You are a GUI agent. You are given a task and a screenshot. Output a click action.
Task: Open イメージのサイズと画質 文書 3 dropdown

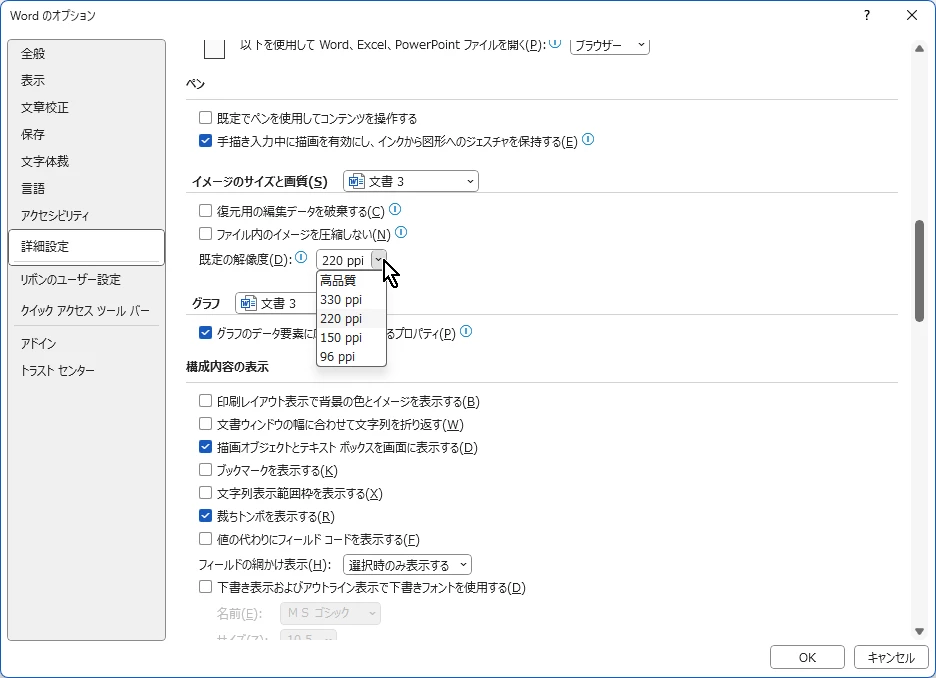(x=411, y=181)
